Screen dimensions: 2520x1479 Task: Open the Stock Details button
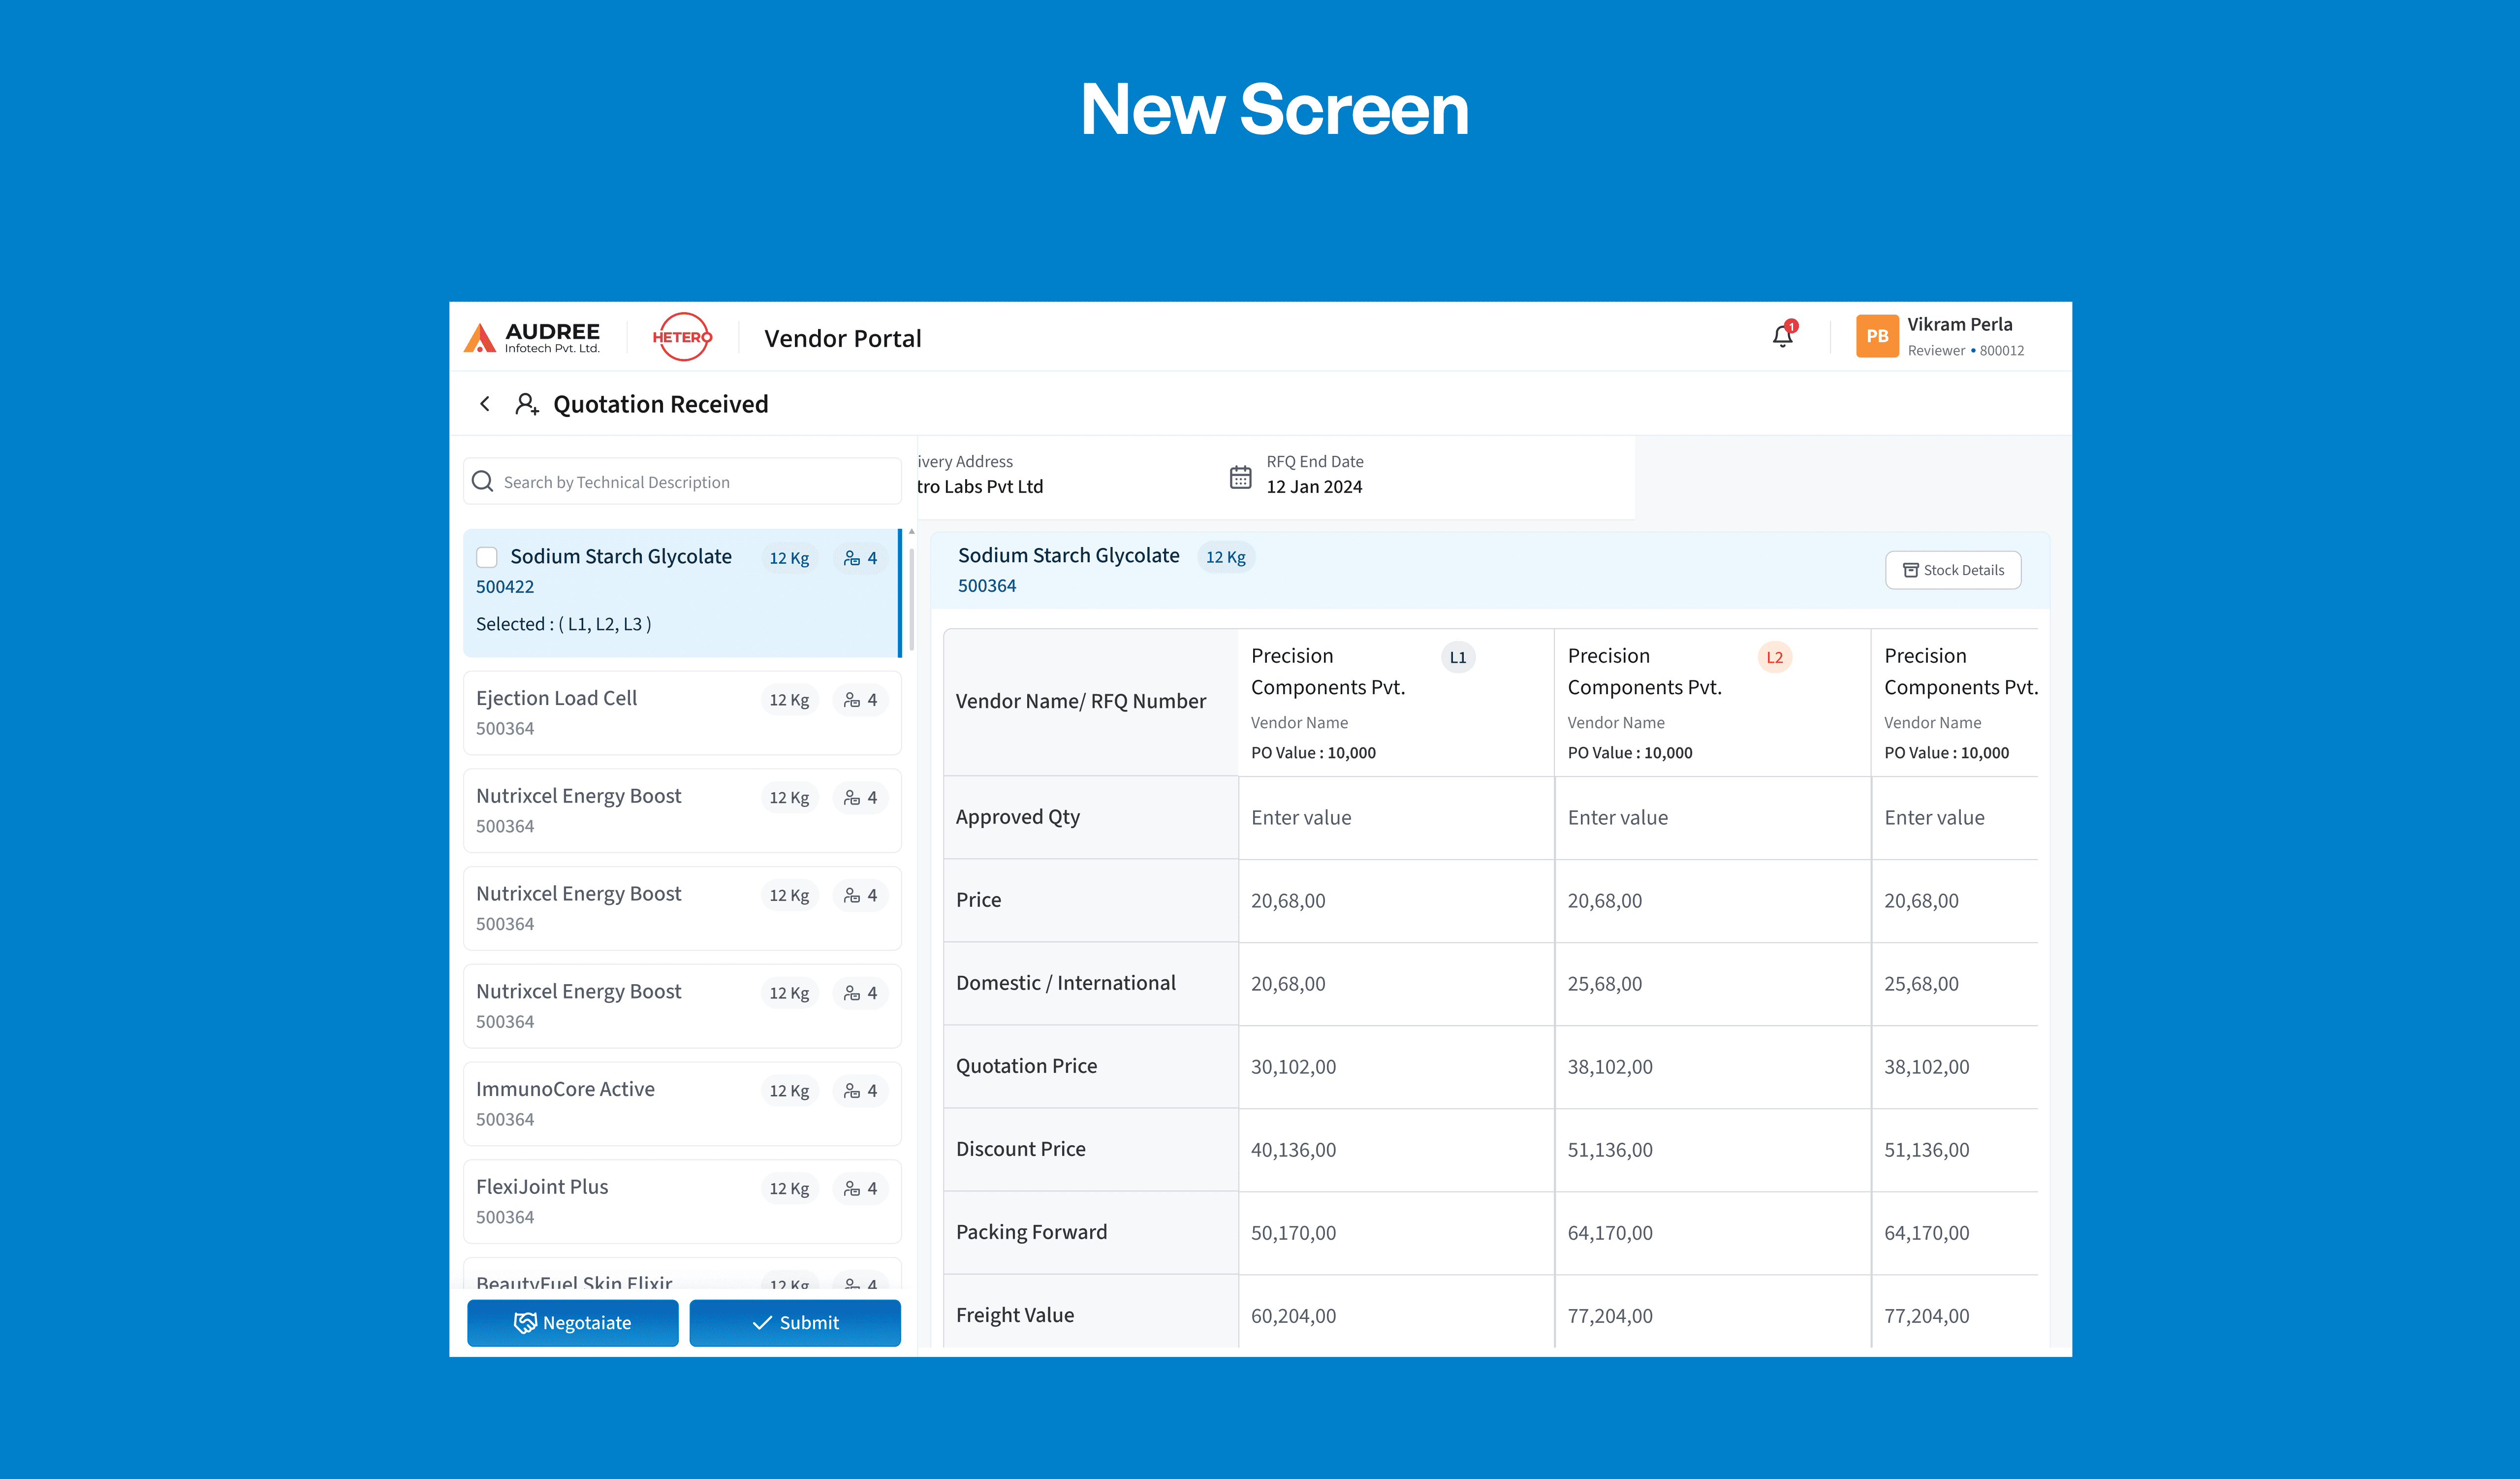1952,570
